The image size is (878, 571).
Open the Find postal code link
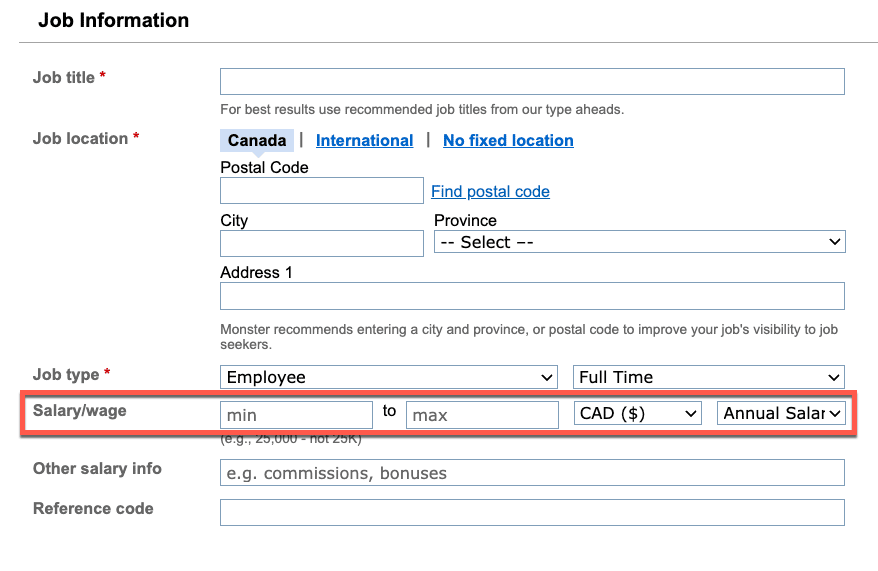click(x=490, y=191)
